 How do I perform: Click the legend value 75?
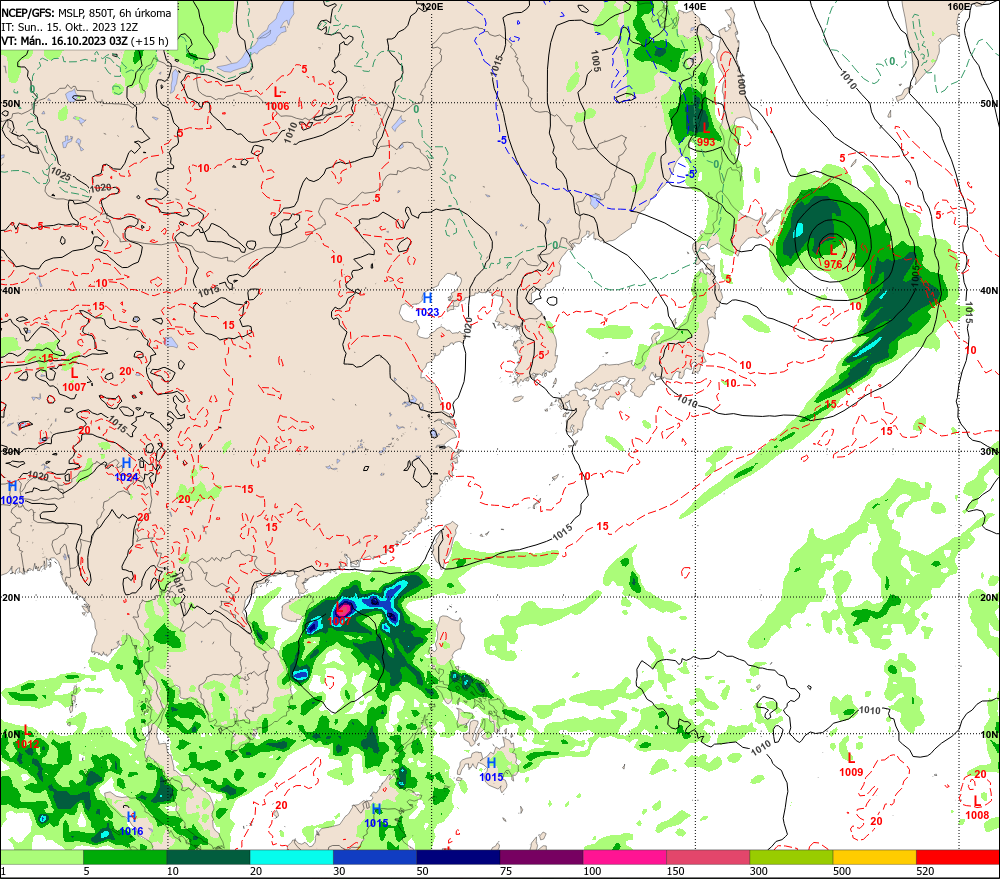(x=506, y=871)
